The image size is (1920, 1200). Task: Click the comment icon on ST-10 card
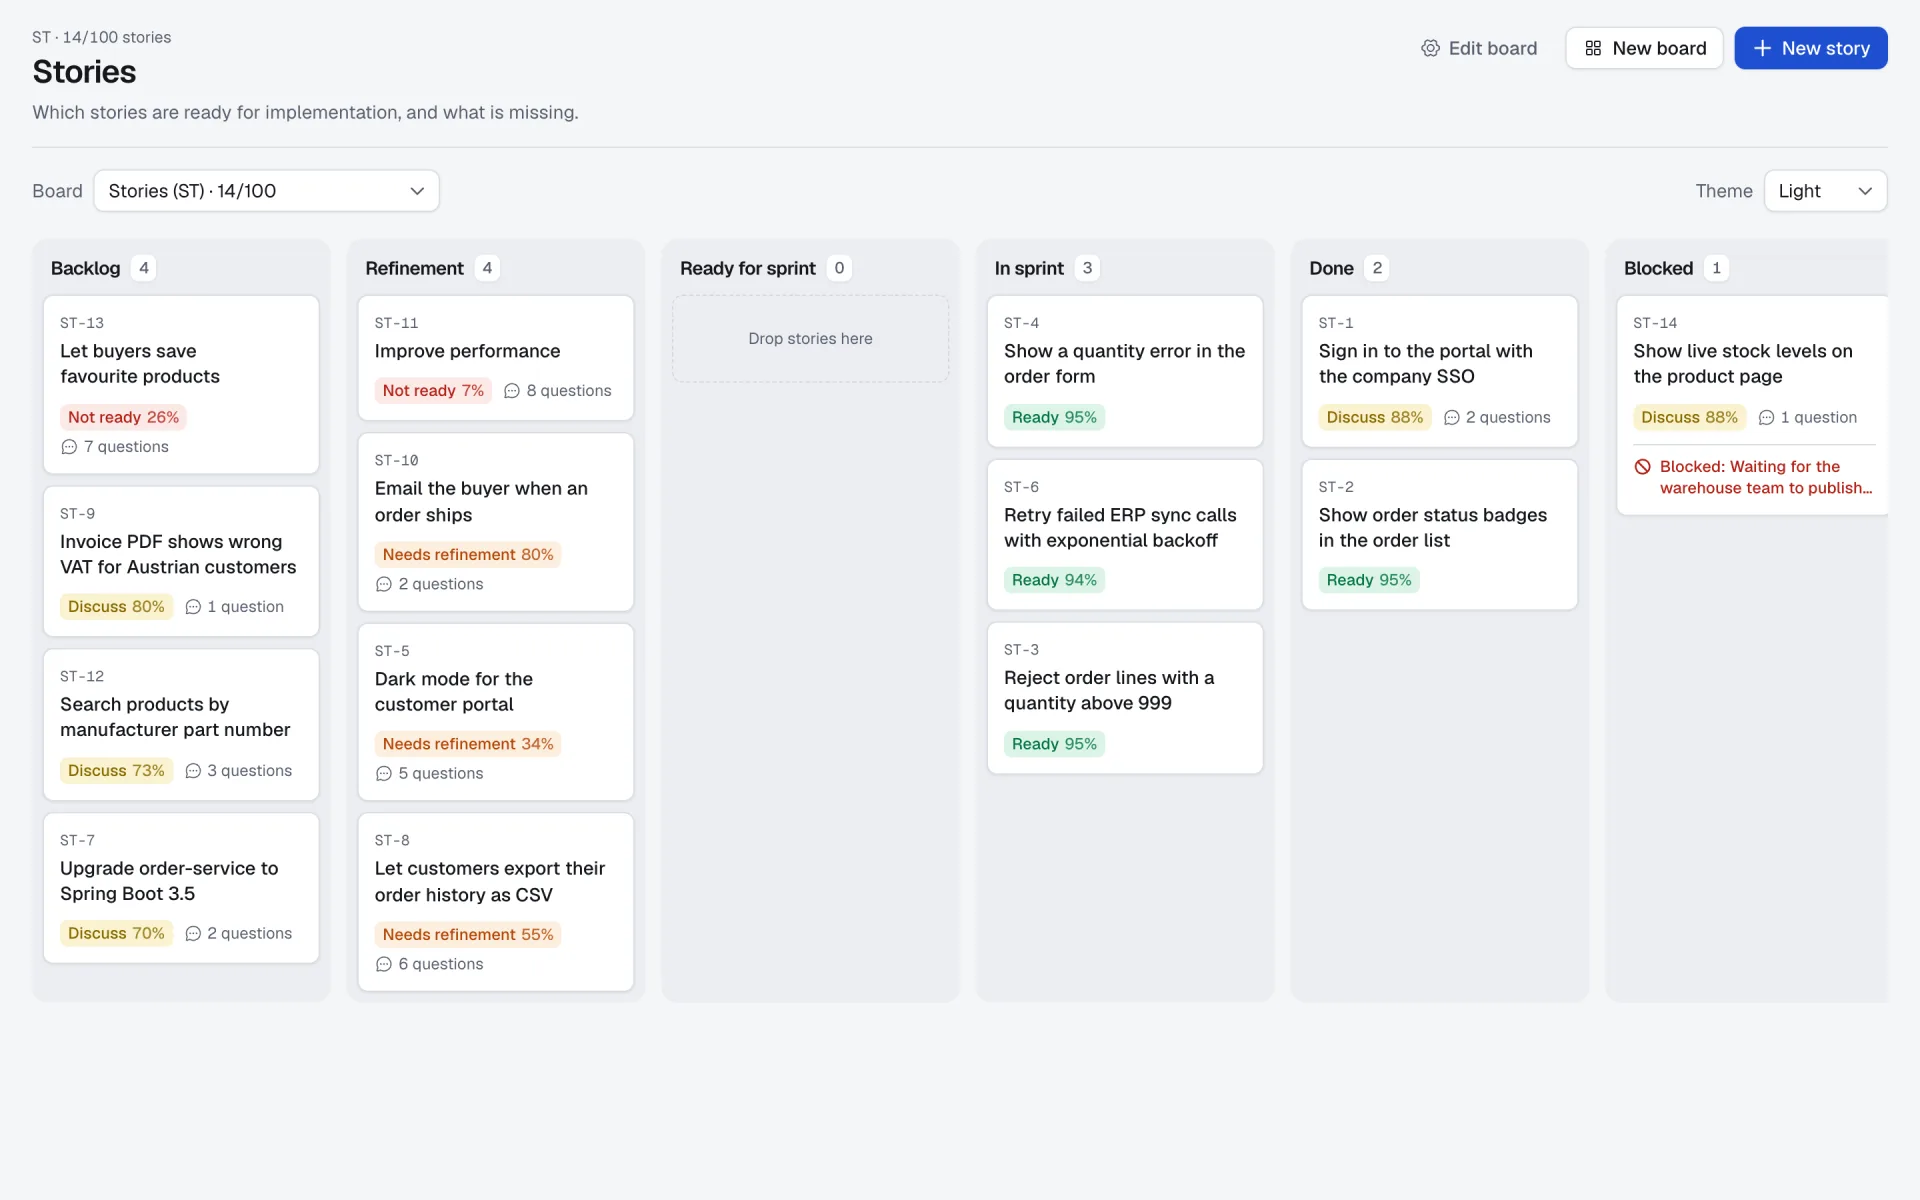pos(384,584)
